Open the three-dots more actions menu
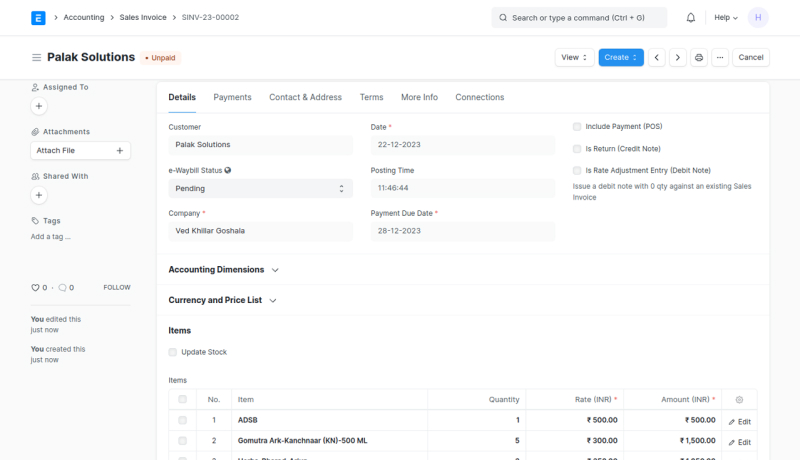This screenshot has height=460, width=800. 720,58
